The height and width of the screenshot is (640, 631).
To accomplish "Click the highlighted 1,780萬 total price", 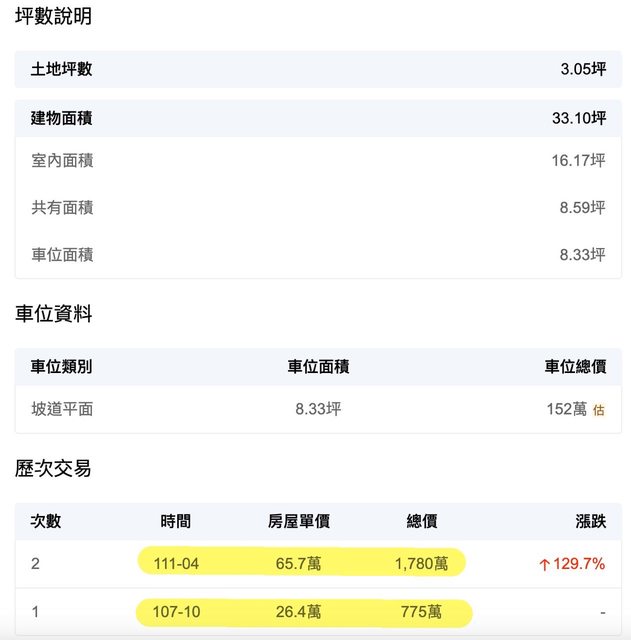I will click(x=421, y=564).
